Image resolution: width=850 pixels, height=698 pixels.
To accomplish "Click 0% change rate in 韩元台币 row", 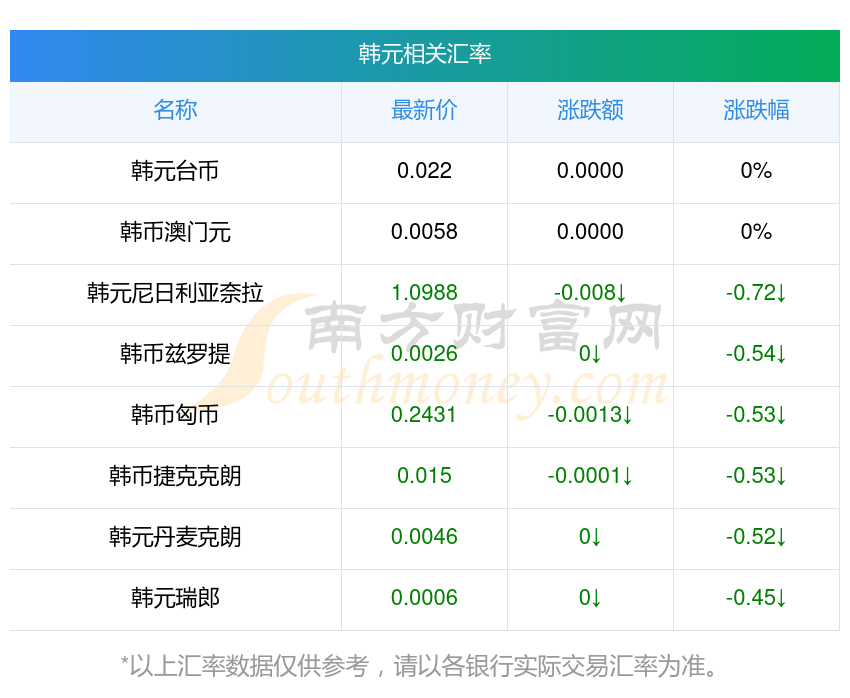I will pos(756,171).
